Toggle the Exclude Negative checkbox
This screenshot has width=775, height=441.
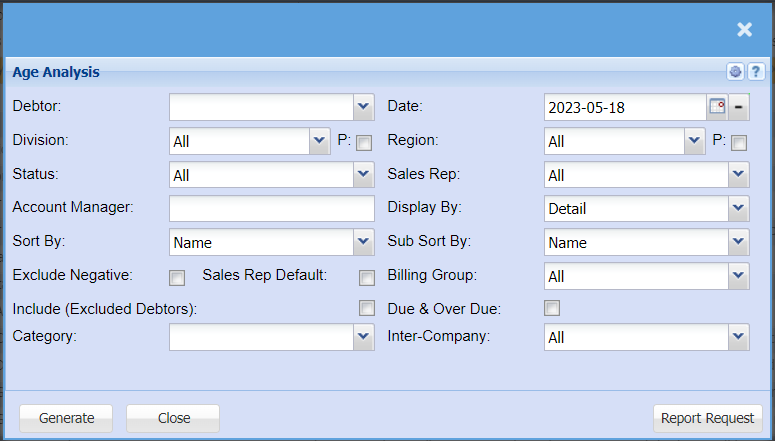pyautogui.click(x=177, y=277)
